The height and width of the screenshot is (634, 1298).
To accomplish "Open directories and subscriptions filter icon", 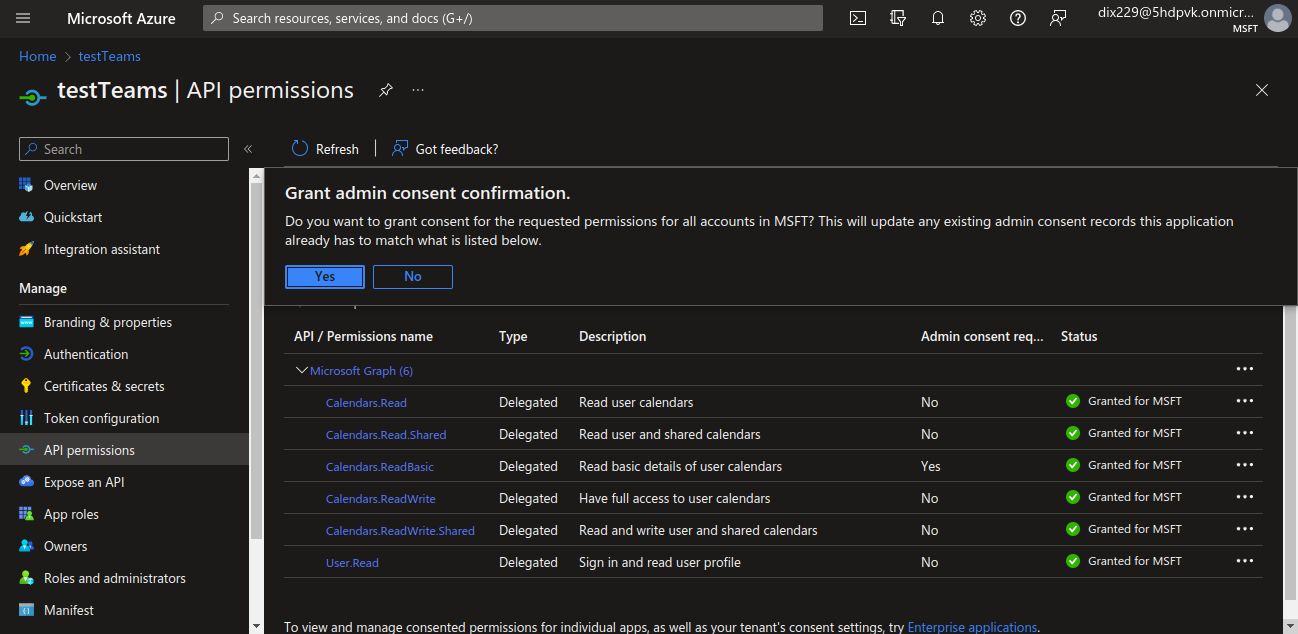I will tap(898, 18).
